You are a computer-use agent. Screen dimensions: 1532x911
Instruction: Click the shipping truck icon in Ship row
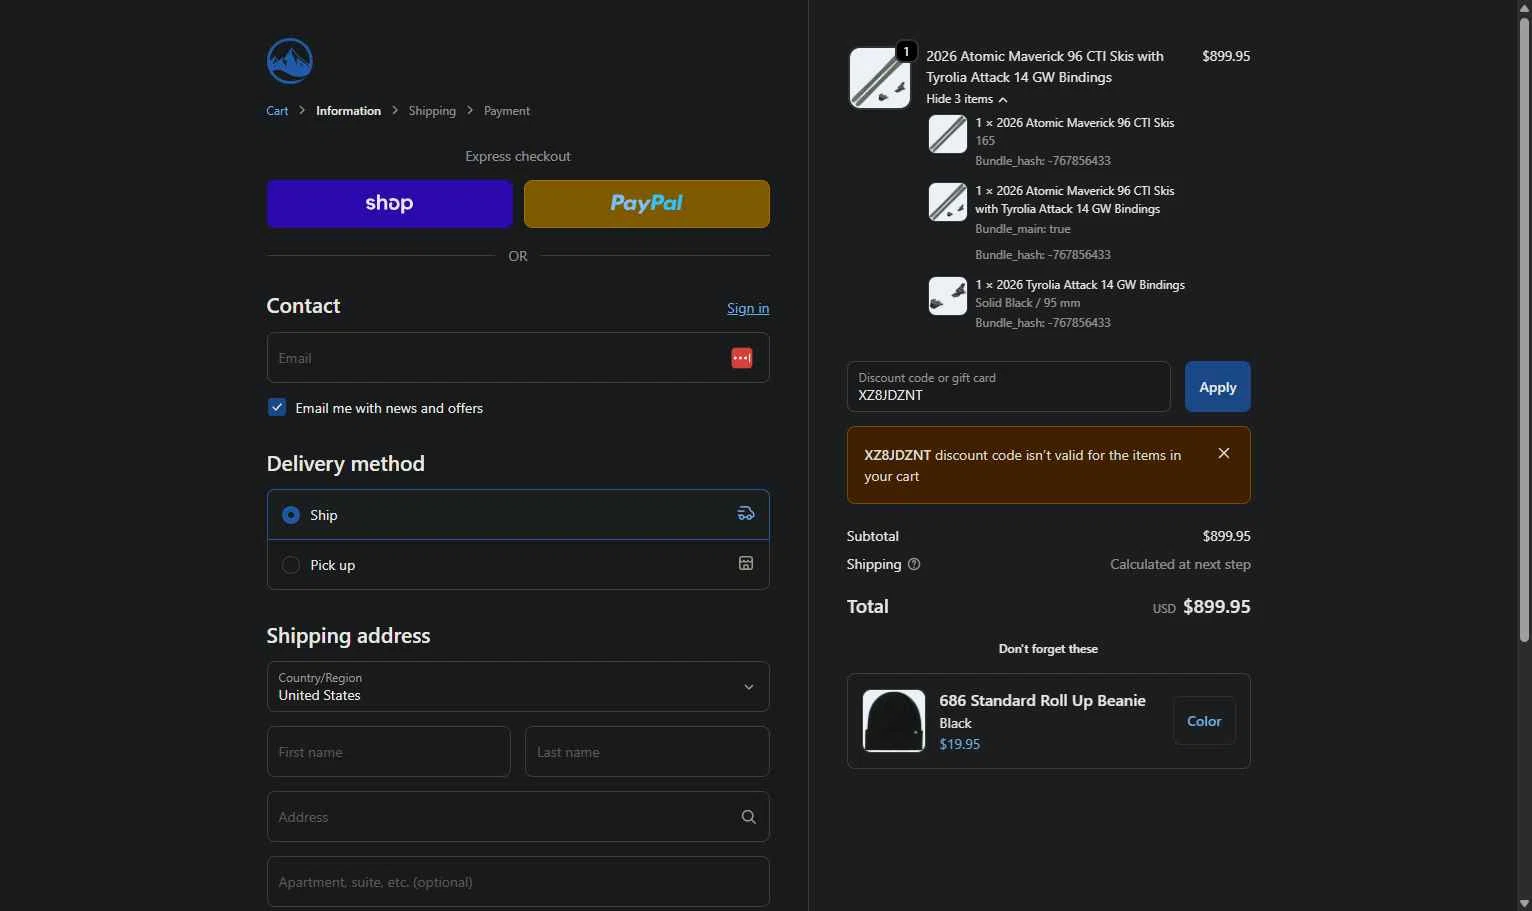[x=746, y=514]
